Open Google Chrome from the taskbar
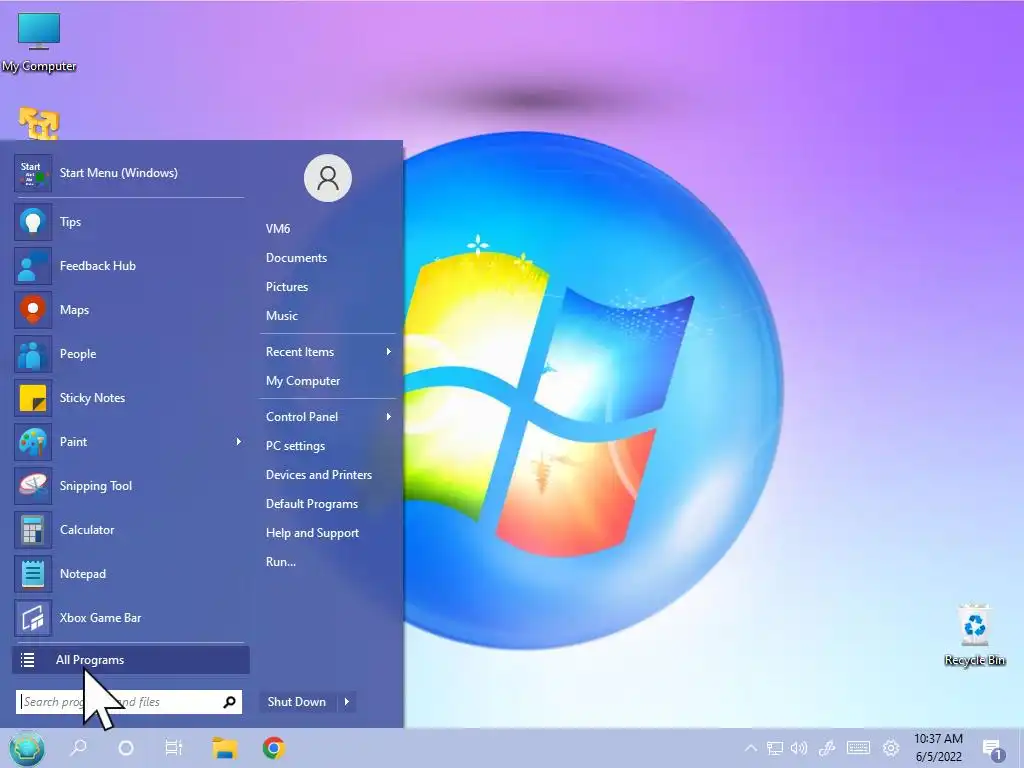Viewport: 1024px width, 768px height. click(x=274, y=748)
